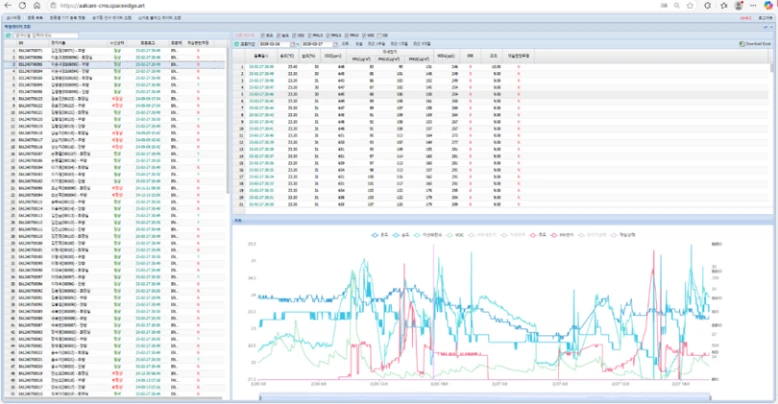The width and height of the screenshot is (778, 404).
Task: Click the browser back arrow
Action: (8, 5)
